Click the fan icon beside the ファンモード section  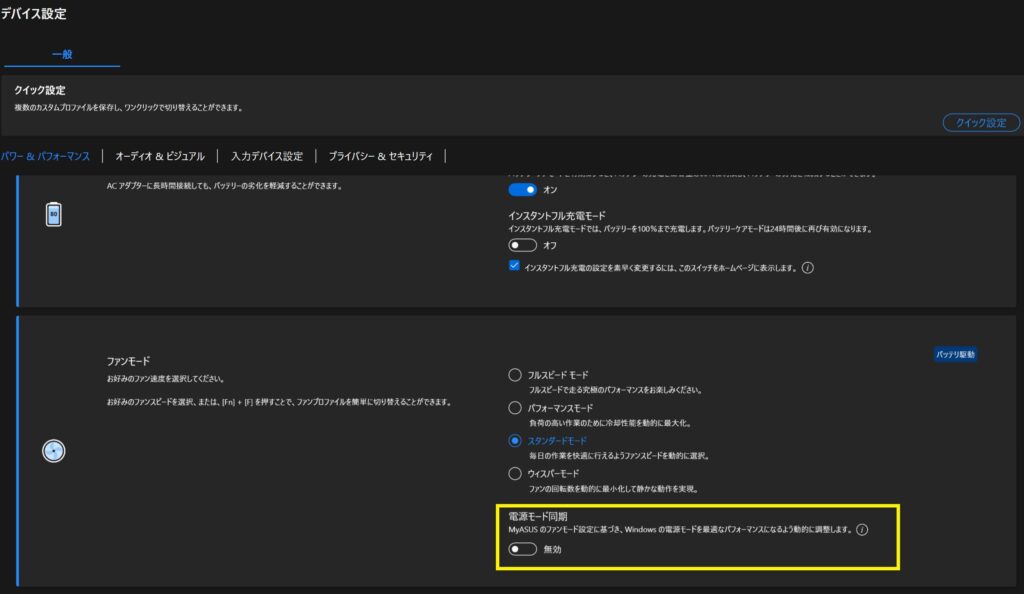click(x=53, y=450)
